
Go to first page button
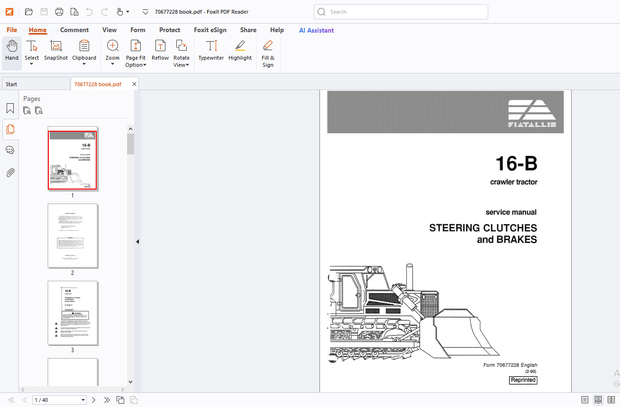tap(11, 400)
